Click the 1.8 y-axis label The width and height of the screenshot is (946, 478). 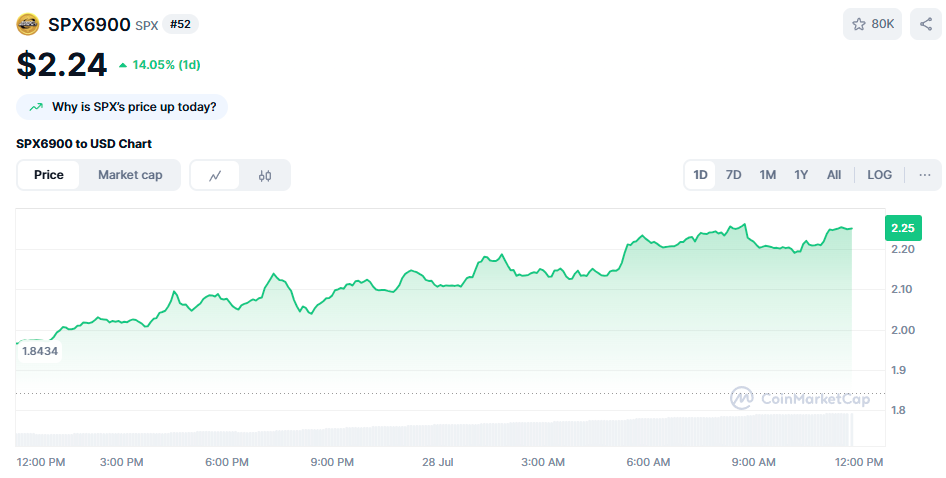pos(898,410)
